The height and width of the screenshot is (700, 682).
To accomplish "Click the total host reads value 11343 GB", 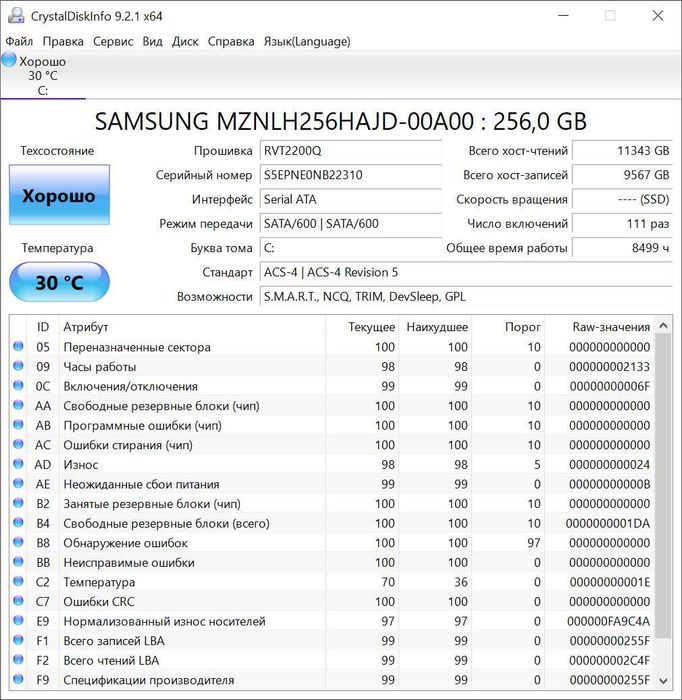I will [x=622, y=150].
